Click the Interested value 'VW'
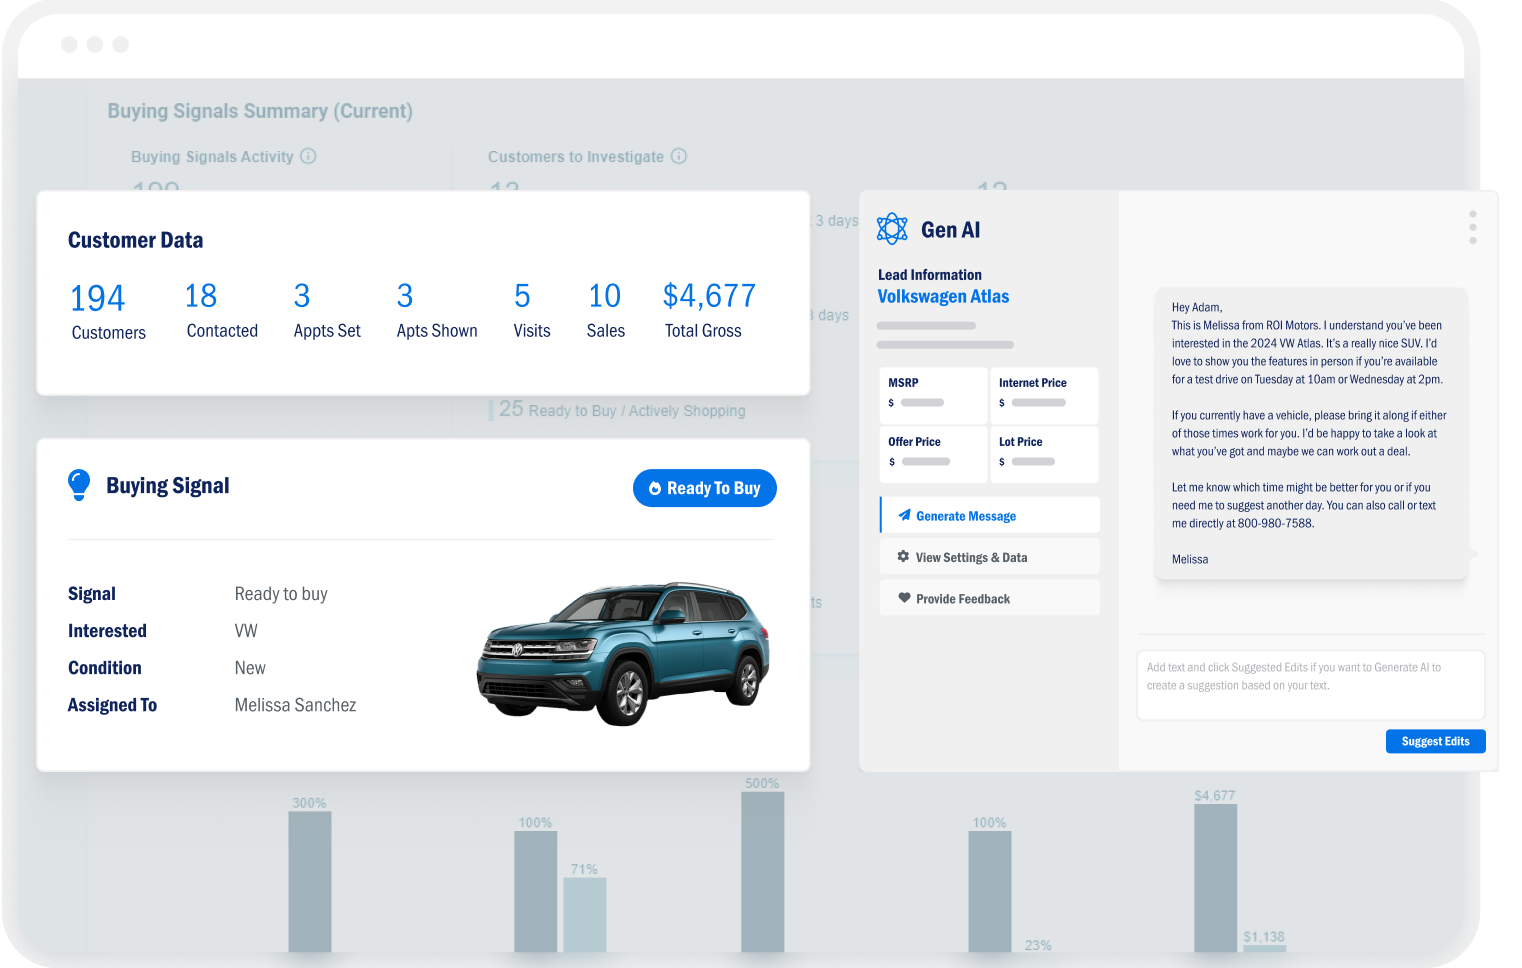Image resolution: width=1522 pixels, height=968 pixels. coord(246,631)
